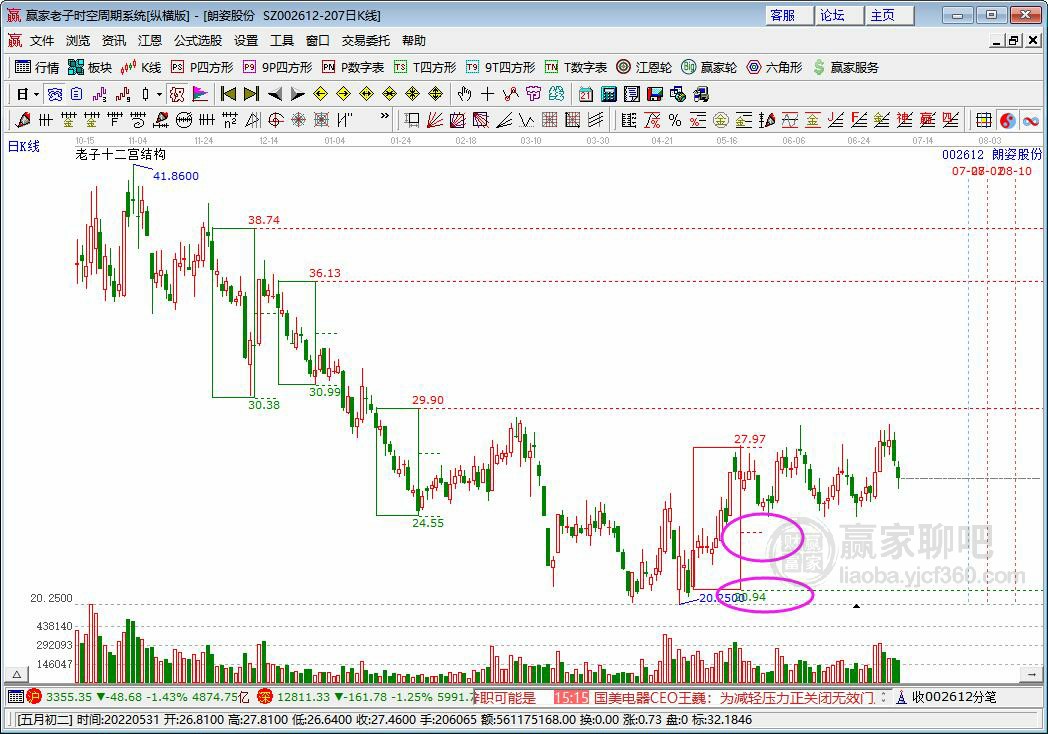Image resolution: width=1048 pixels, height=734 pixels.
Task: Click the 深 Shenzhen index status icon
Action: (x=265, y=697)
